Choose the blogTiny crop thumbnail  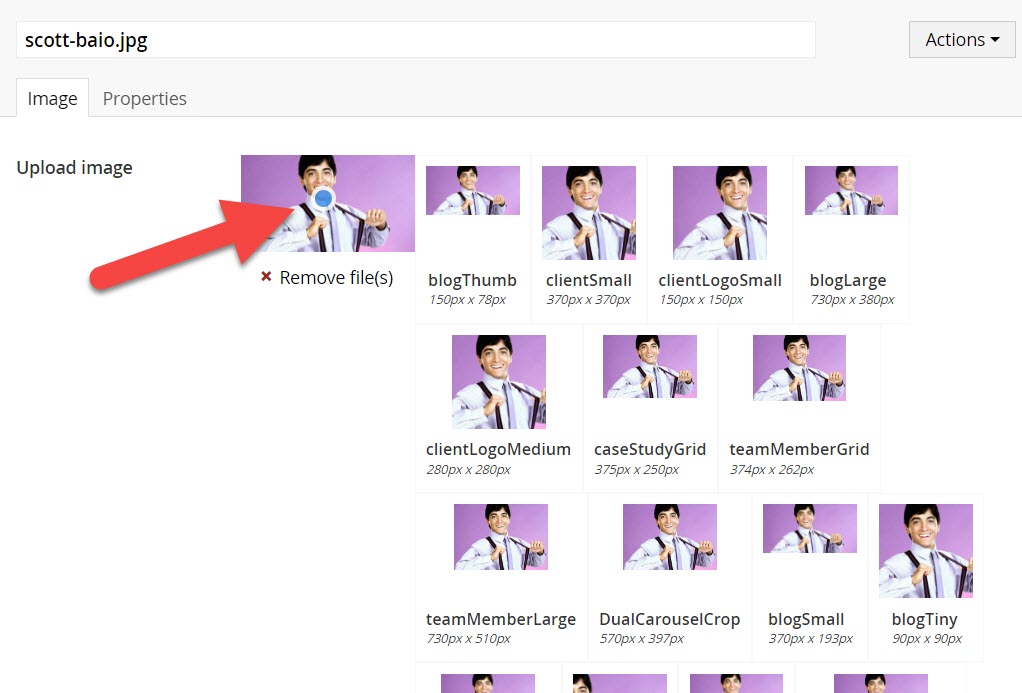pyautogui.click(x=925, y=551)
